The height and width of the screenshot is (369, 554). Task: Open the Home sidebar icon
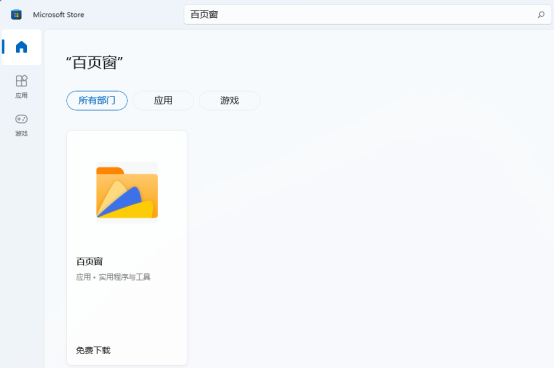point(22,47)
